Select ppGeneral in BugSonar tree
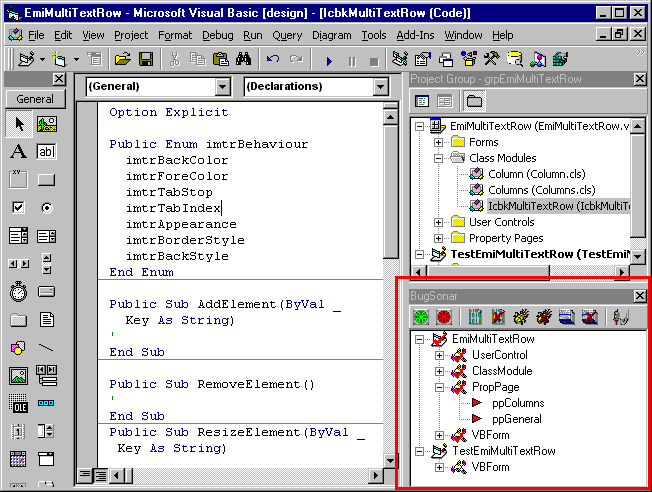Image resolution: width=652 pixels, height=492 pixels. pyautogui.click(x=516, y=419)
